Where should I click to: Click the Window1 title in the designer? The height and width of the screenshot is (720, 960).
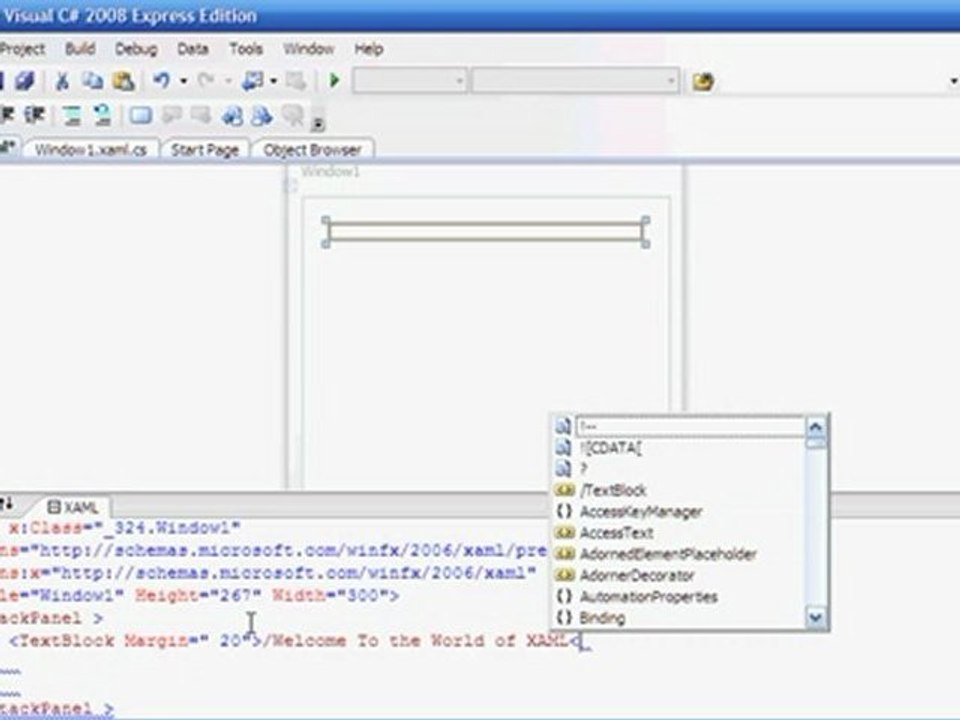pyautogui.click(x=331, y=172)
